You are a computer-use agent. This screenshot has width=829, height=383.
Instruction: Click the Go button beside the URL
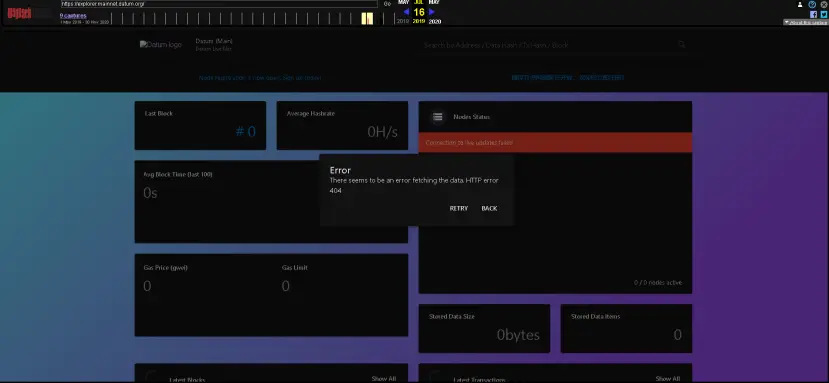pyautogui.click(x=387, y=4)
